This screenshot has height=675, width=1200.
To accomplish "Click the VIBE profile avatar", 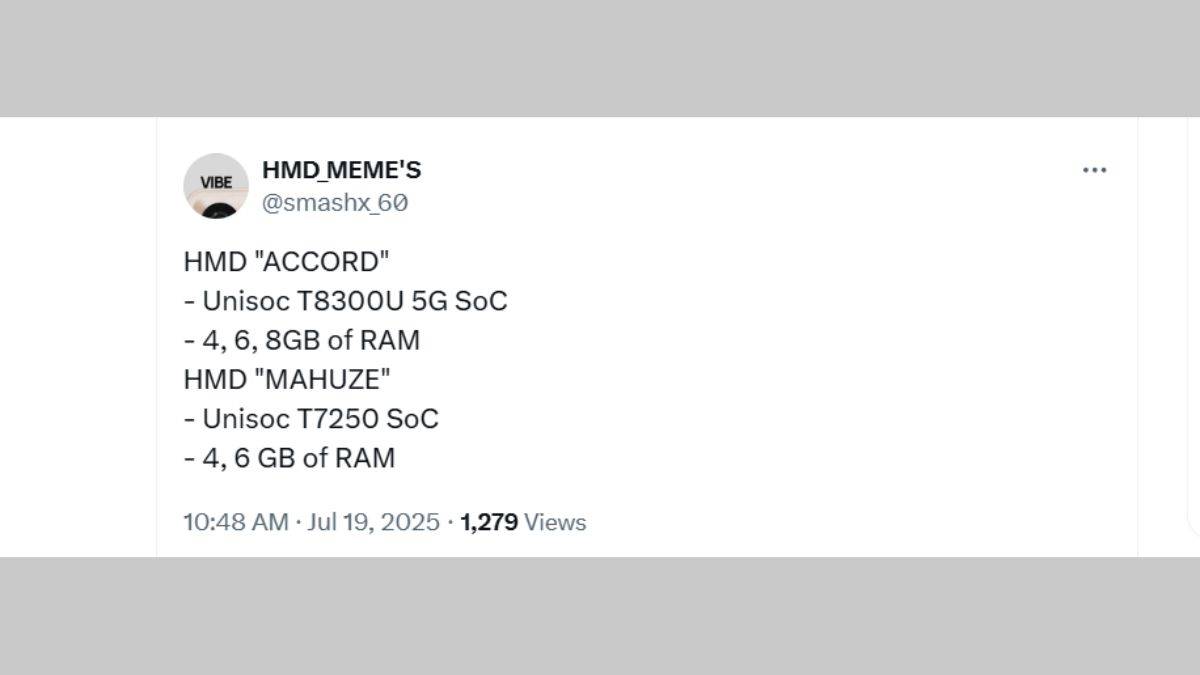I will click(x=216, y=186).
